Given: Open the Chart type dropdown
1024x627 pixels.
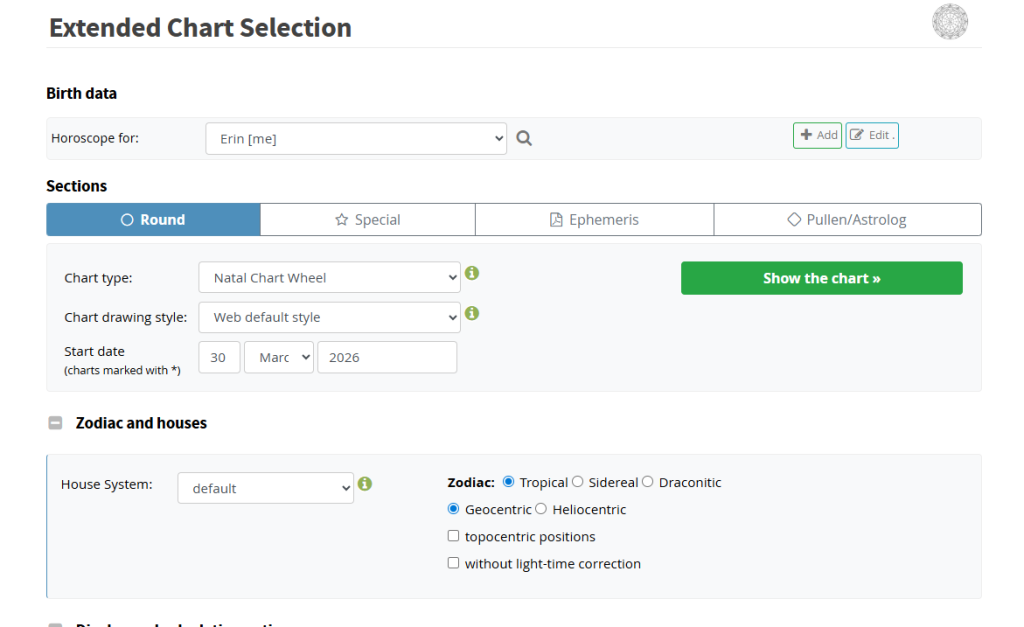Looking at the screenshot, I should (x=329, y=278).
